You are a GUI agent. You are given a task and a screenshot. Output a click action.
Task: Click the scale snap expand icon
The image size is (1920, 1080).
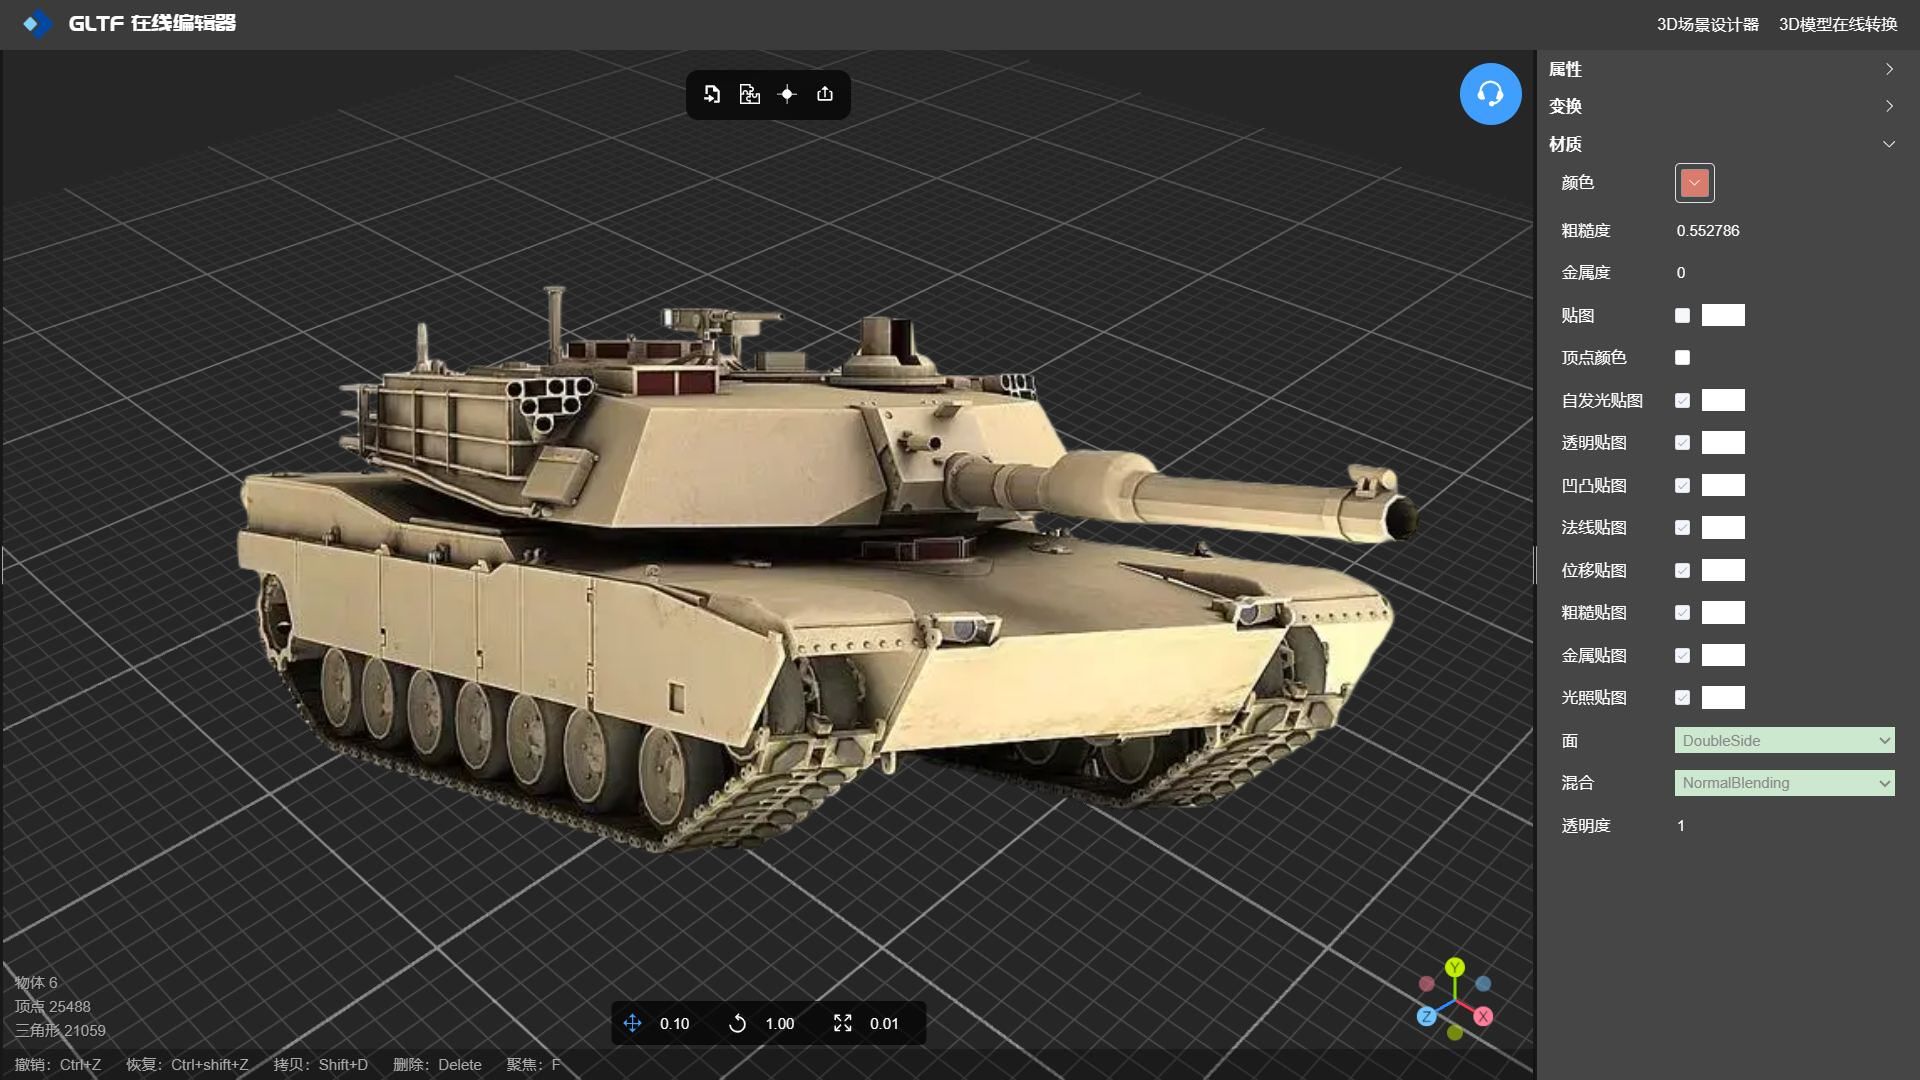[x=842, y=1023]
